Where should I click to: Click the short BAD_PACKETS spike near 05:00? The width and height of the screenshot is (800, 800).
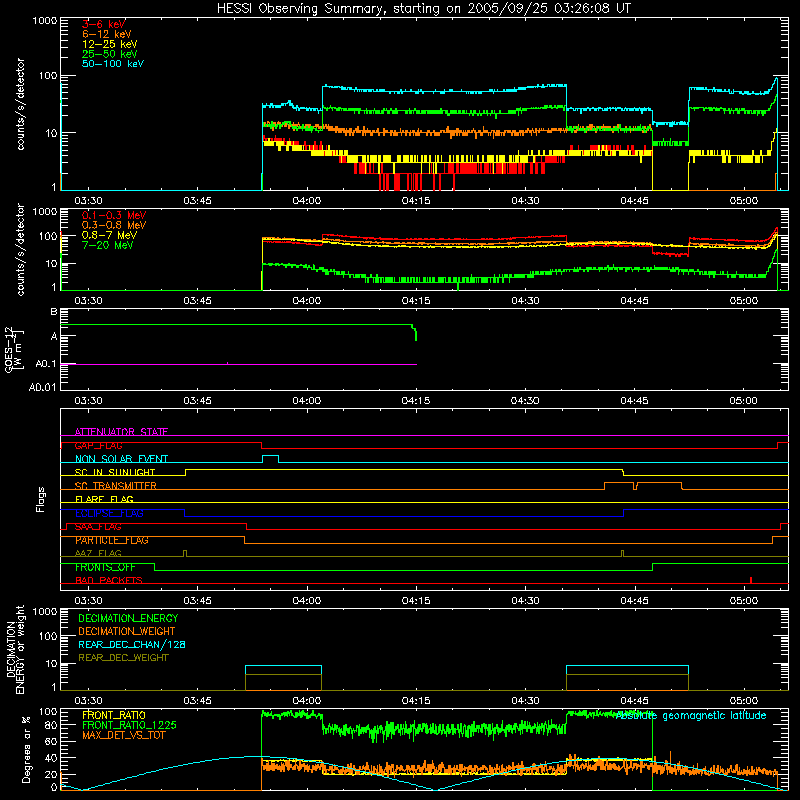coord(751,580)
